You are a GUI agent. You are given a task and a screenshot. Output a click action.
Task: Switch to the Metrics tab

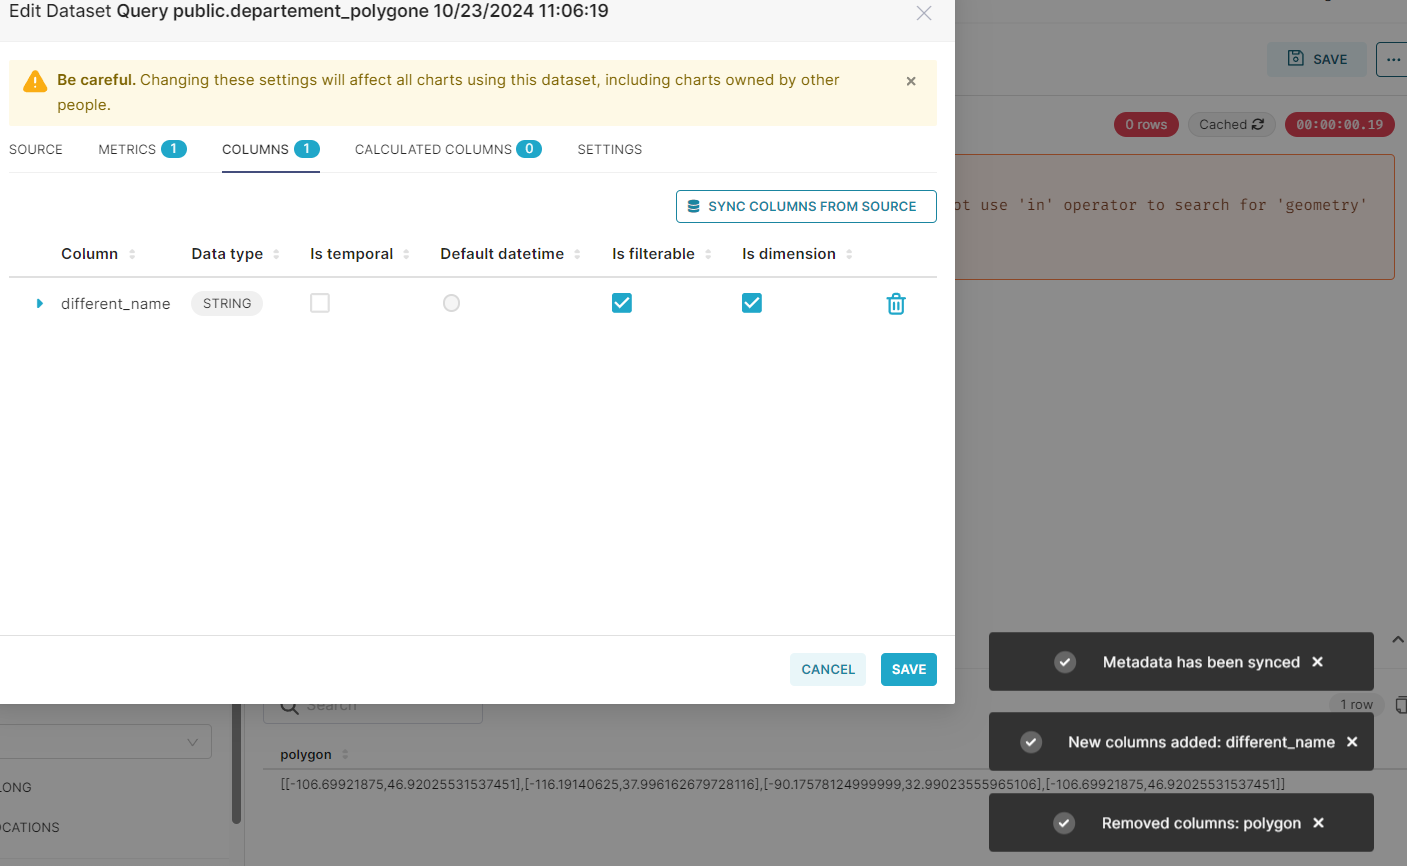(142, 149)
